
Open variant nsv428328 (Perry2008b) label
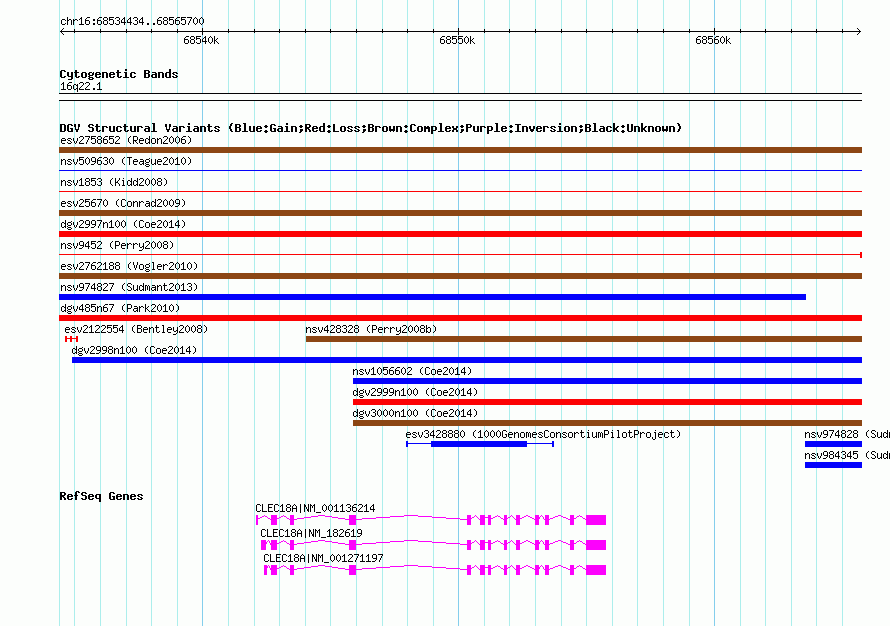click(x=371, y=329)
